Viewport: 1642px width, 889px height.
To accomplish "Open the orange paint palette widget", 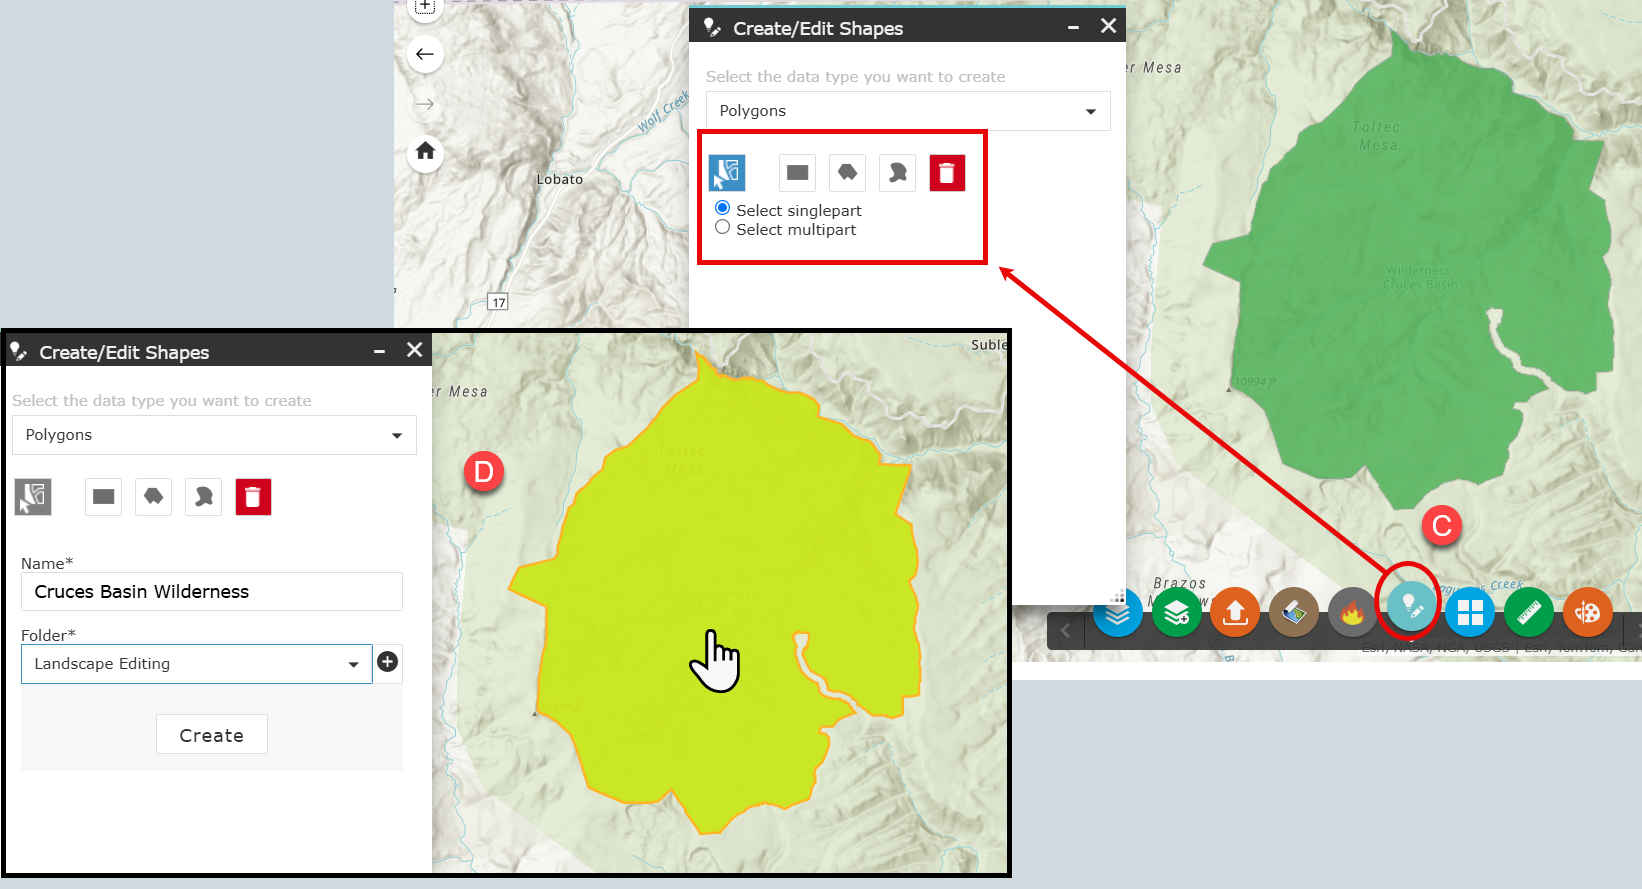I will [1588, 612].
